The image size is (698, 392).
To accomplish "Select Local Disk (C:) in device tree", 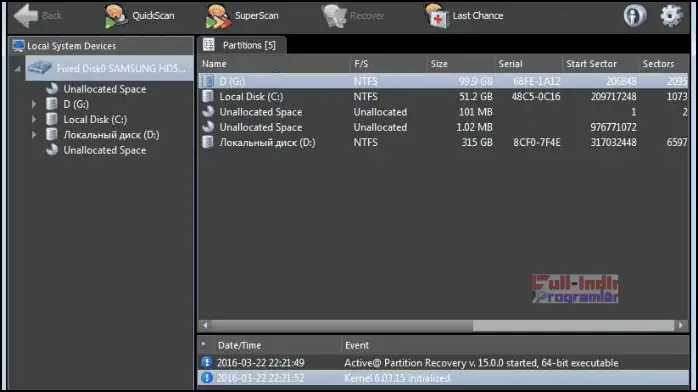I will coord(95,119).
